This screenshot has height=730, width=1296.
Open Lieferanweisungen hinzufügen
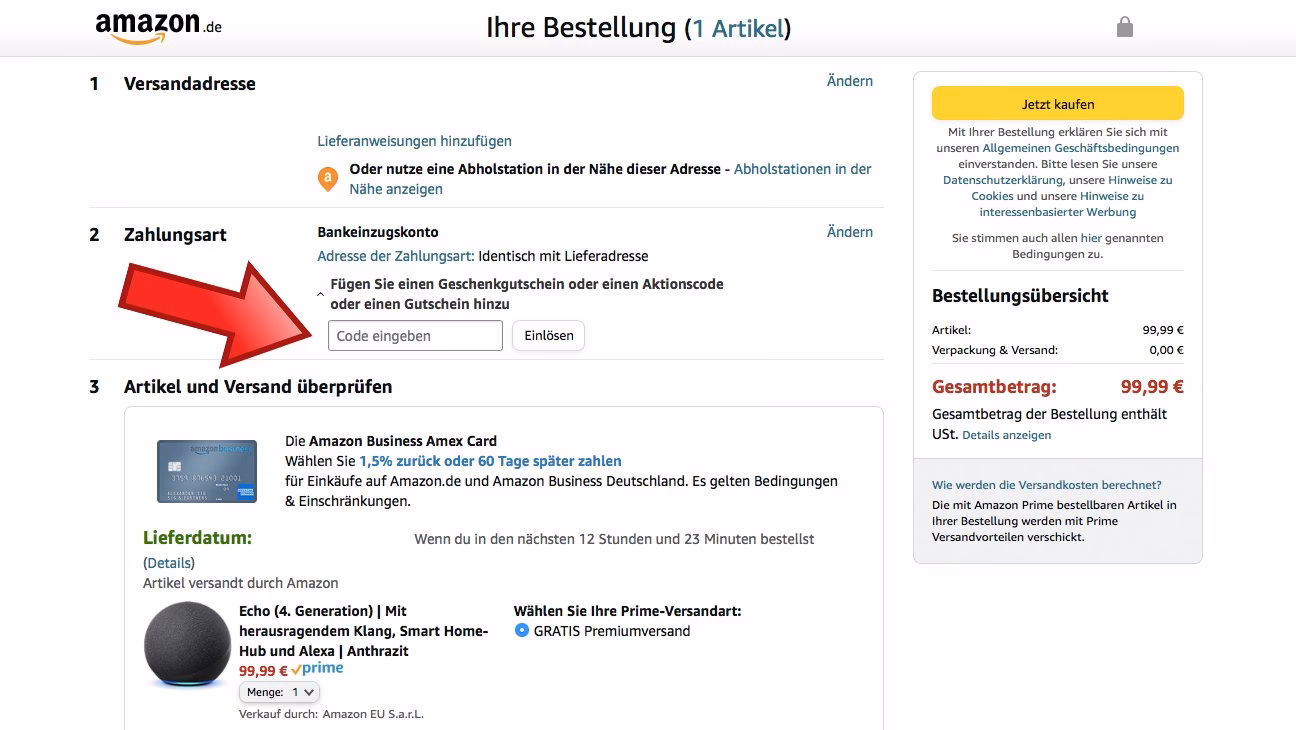point(416,141)
